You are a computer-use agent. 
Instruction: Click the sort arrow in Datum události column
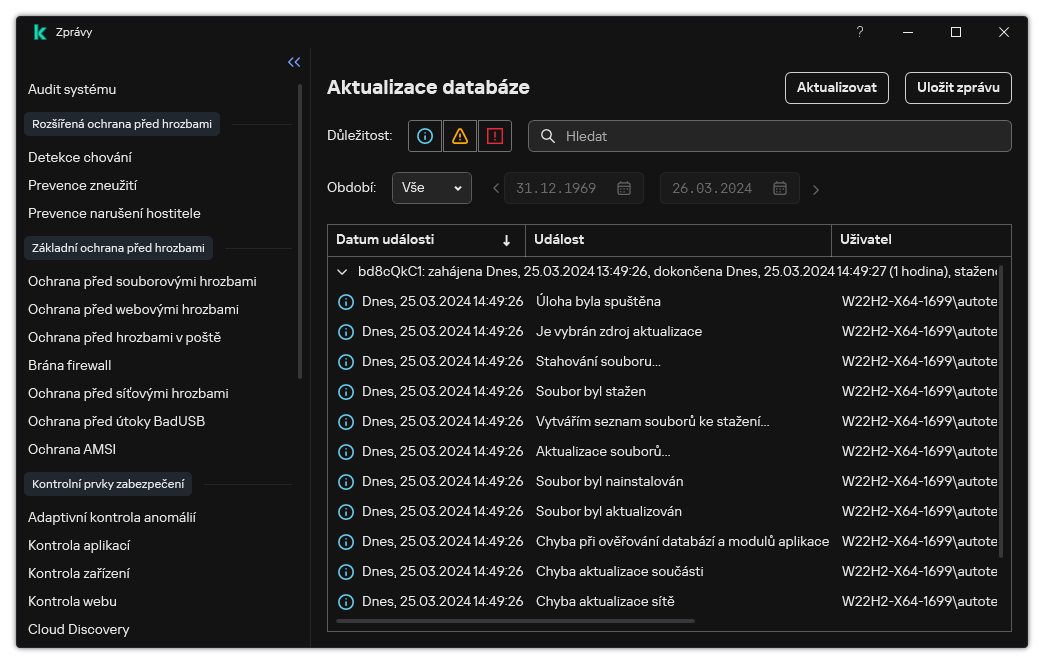coord(506,240)
